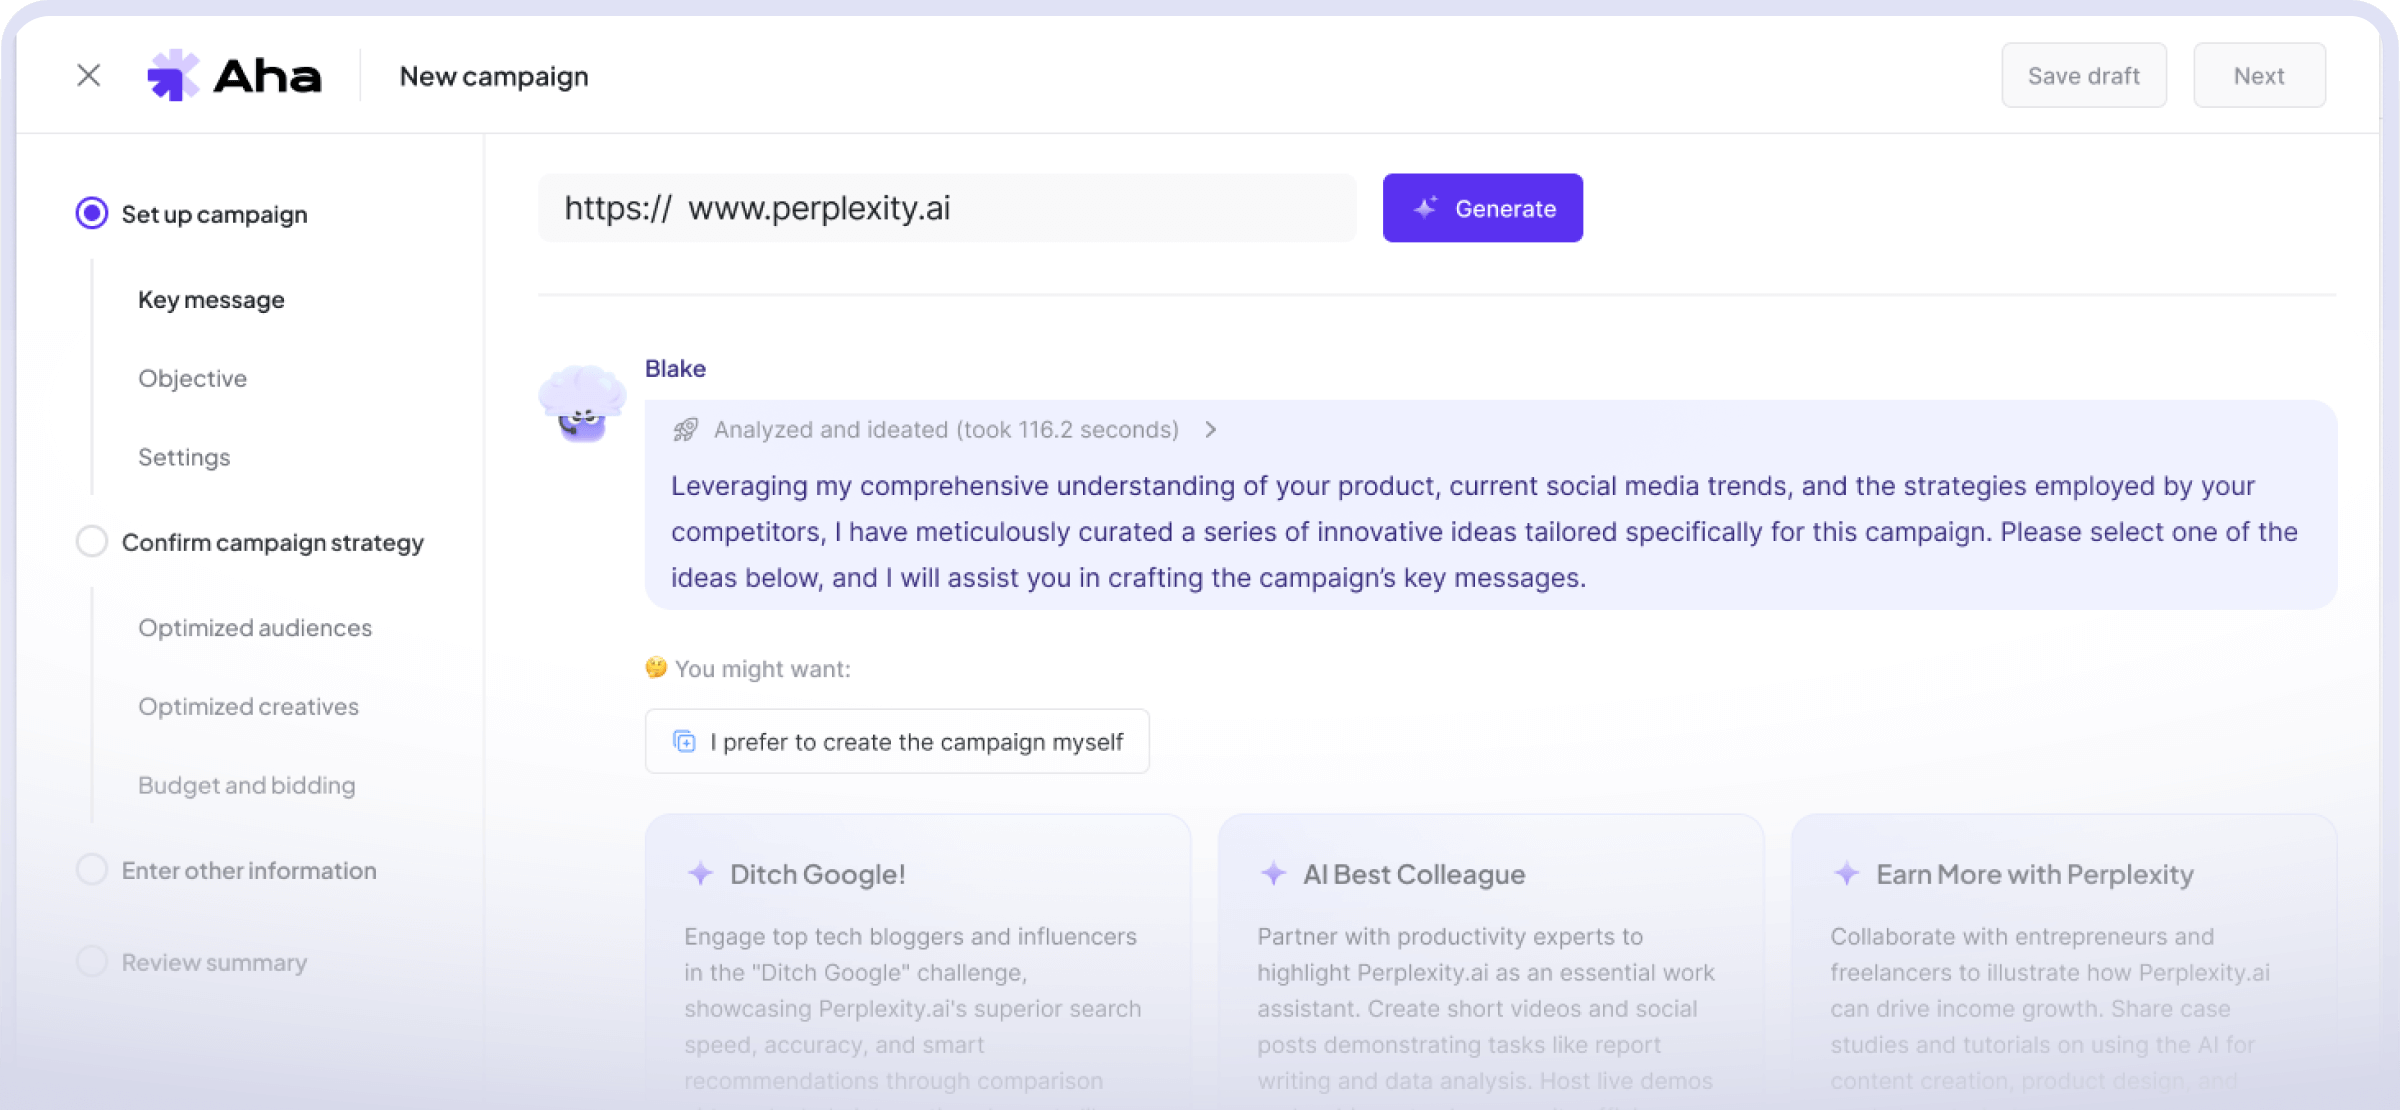Click the https:// prefix in the URL field

click(x=618, y=208)
